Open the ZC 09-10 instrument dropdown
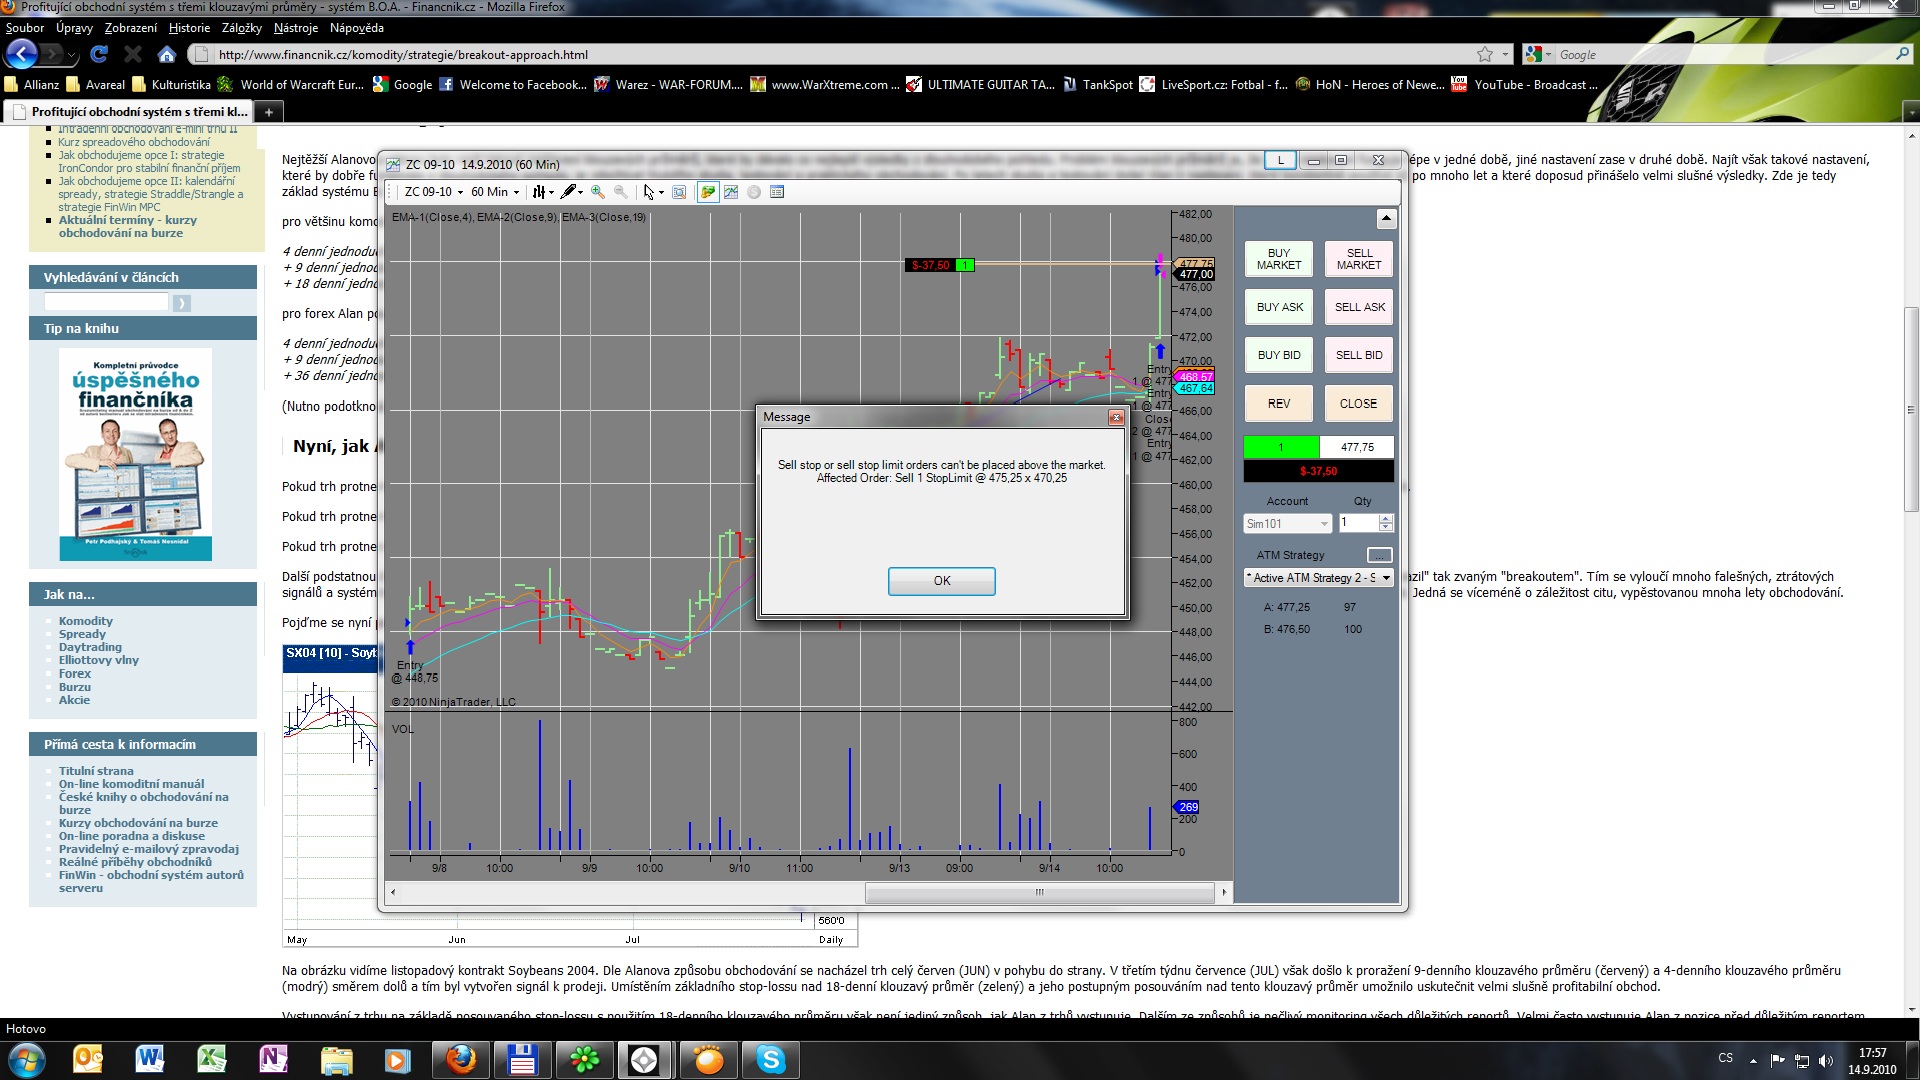 (434, 192)
